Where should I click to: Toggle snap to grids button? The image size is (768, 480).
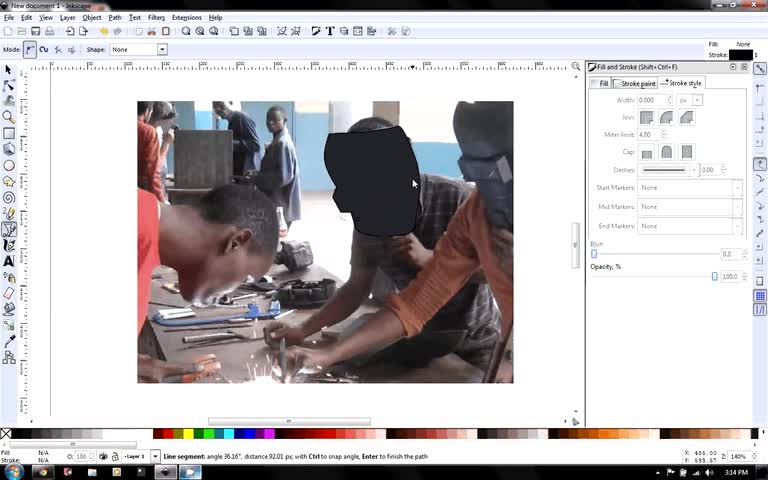pos(760,295)
